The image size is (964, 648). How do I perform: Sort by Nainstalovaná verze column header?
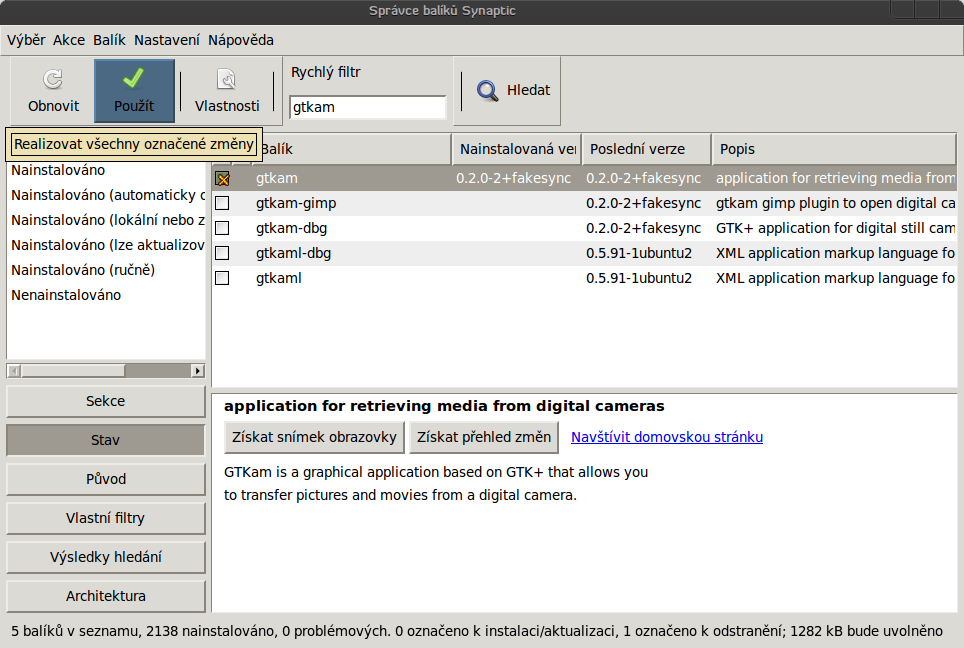(517, 149)
